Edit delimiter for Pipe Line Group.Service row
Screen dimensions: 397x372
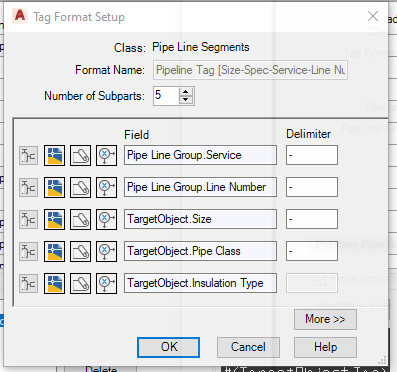312,155
